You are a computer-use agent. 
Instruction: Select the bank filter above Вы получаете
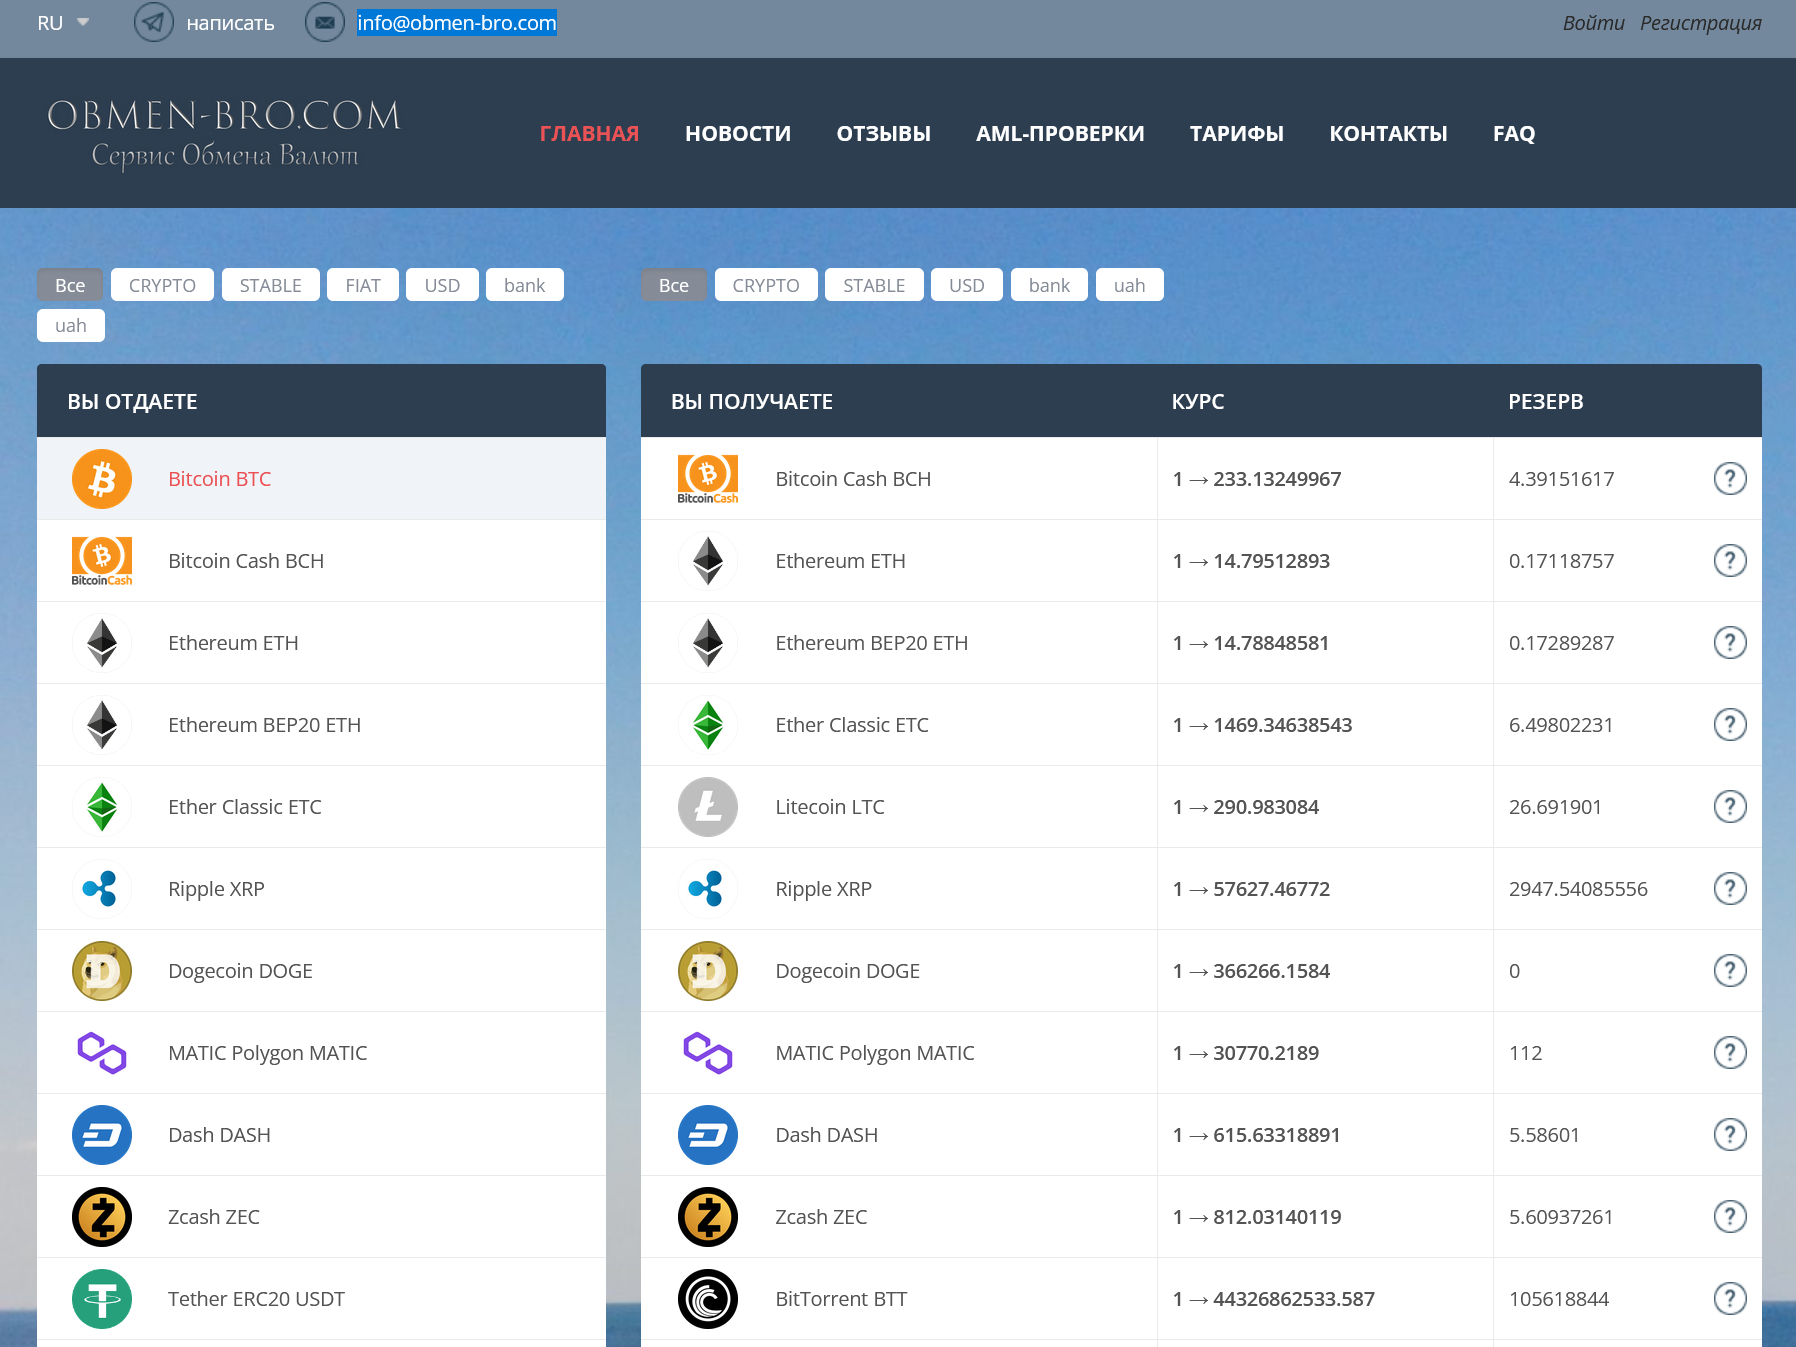point(1049,285)
